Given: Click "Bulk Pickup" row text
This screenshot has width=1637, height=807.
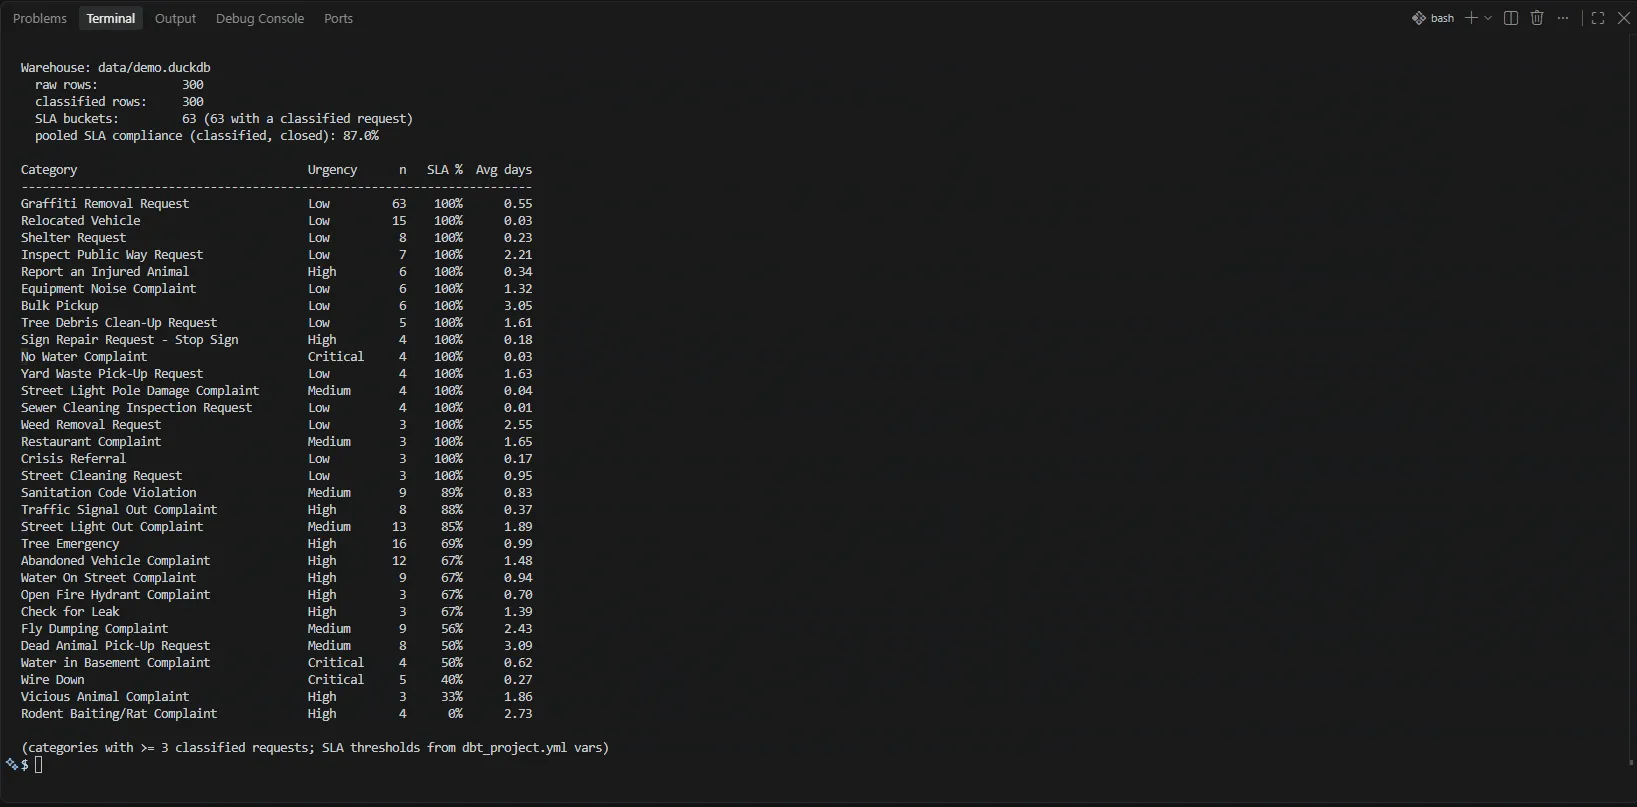Looking at the screenshot, I should point(60,306).
